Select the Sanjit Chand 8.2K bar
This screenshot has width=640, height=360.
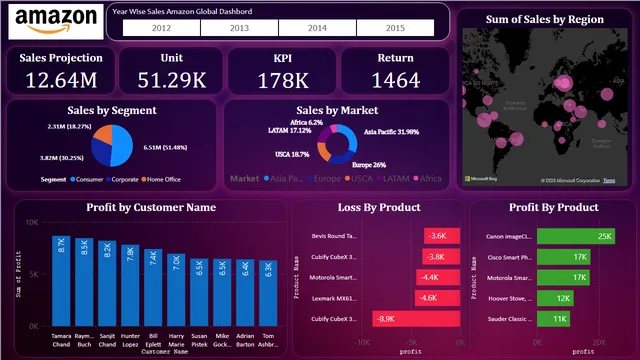[107, 283]
